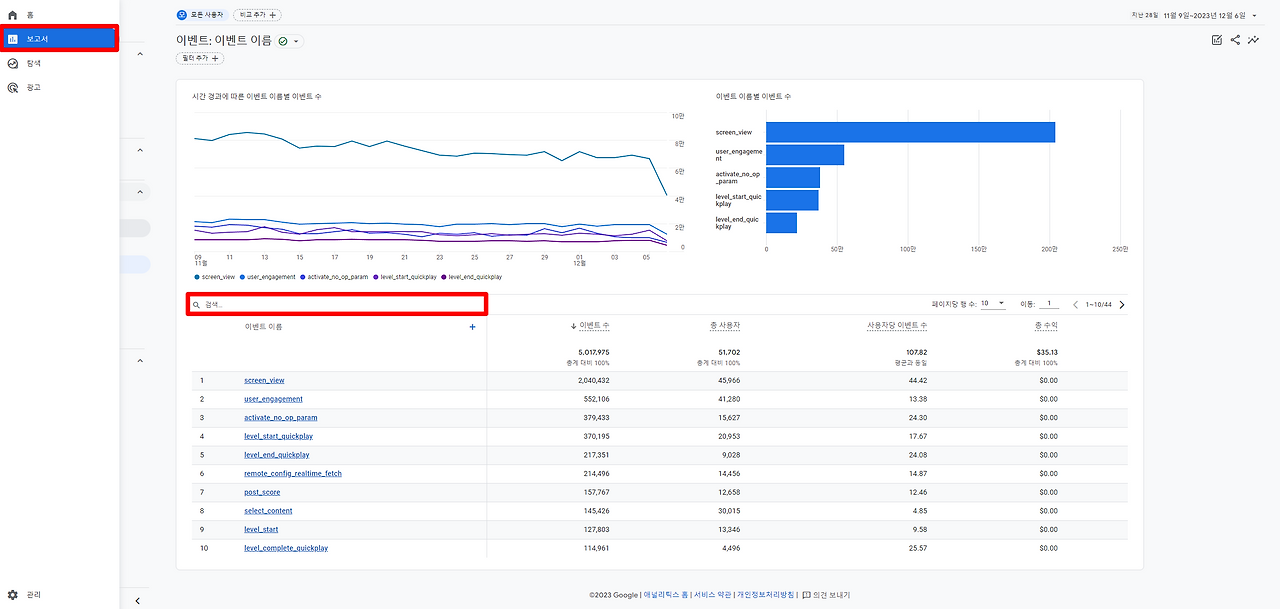1280x609 pixels.
Task: Click Add filter (필터 추가) button
Action: pos(200,59)
